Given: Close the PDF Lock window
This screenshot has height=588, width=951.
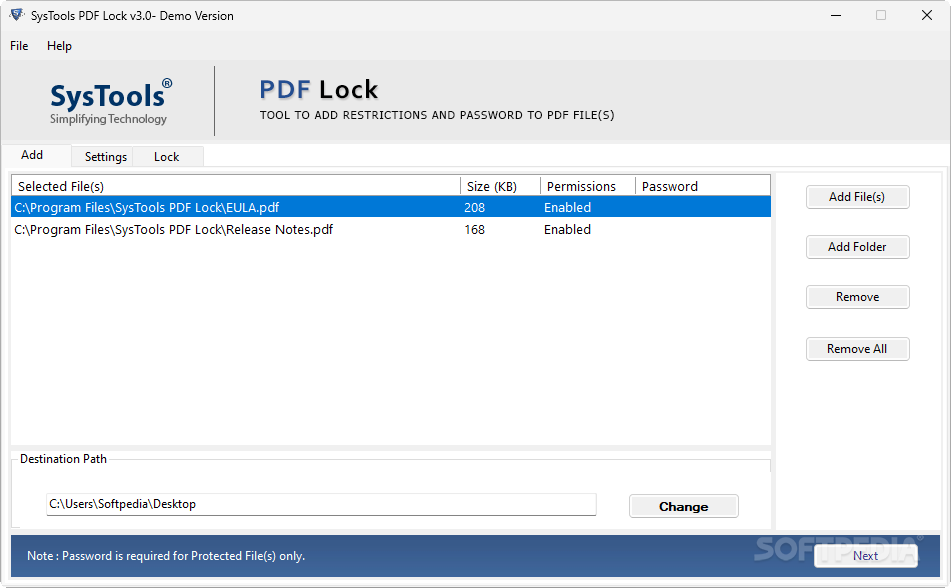Looking at the screenshot, I should click(x=927, y=15).
